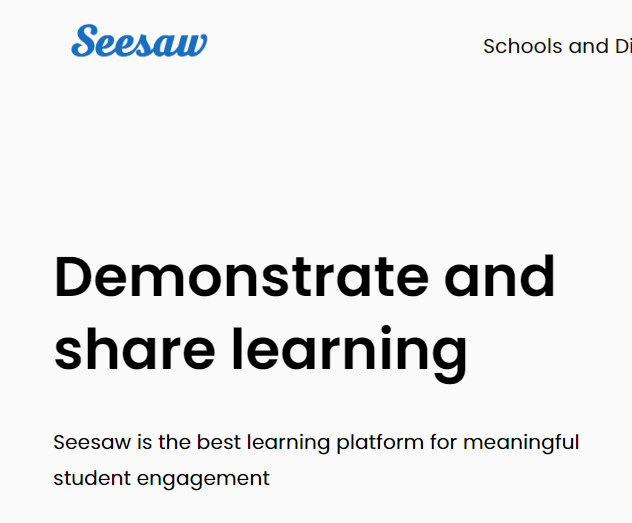Click the partial "Di" text in the navigation

622,46
